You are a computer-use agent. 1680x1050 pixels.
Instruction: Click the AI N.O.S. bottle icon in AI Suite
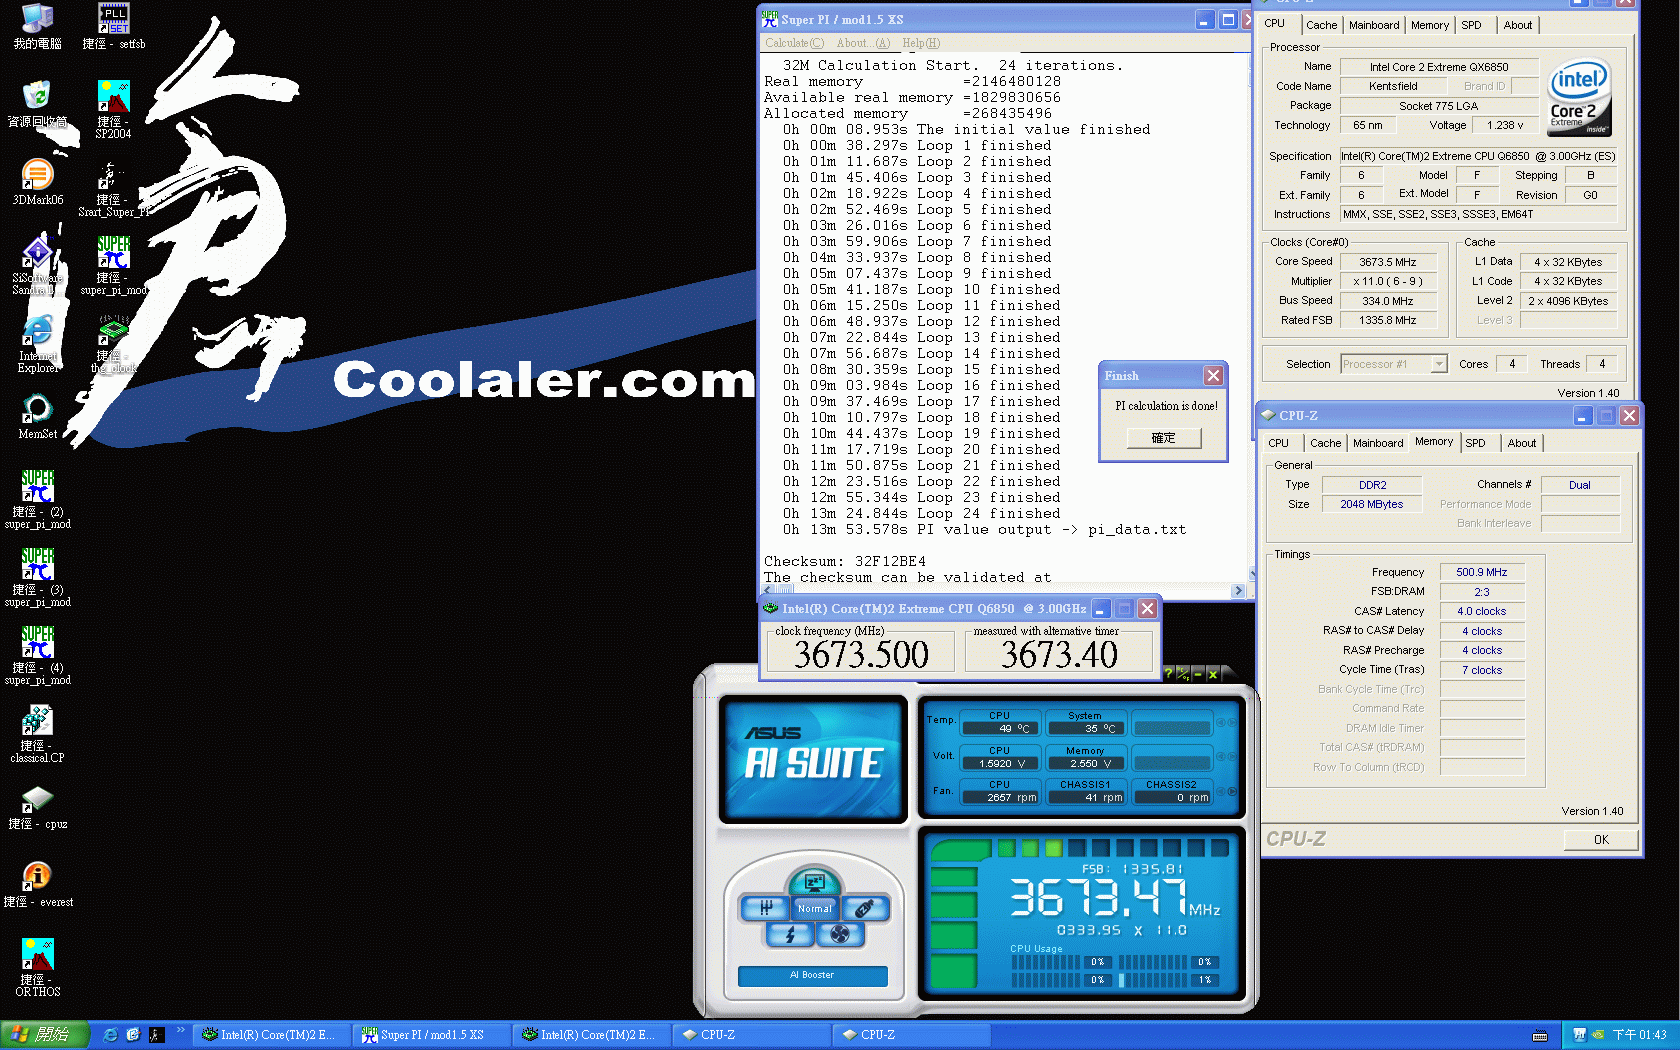(x=864, y=908)
